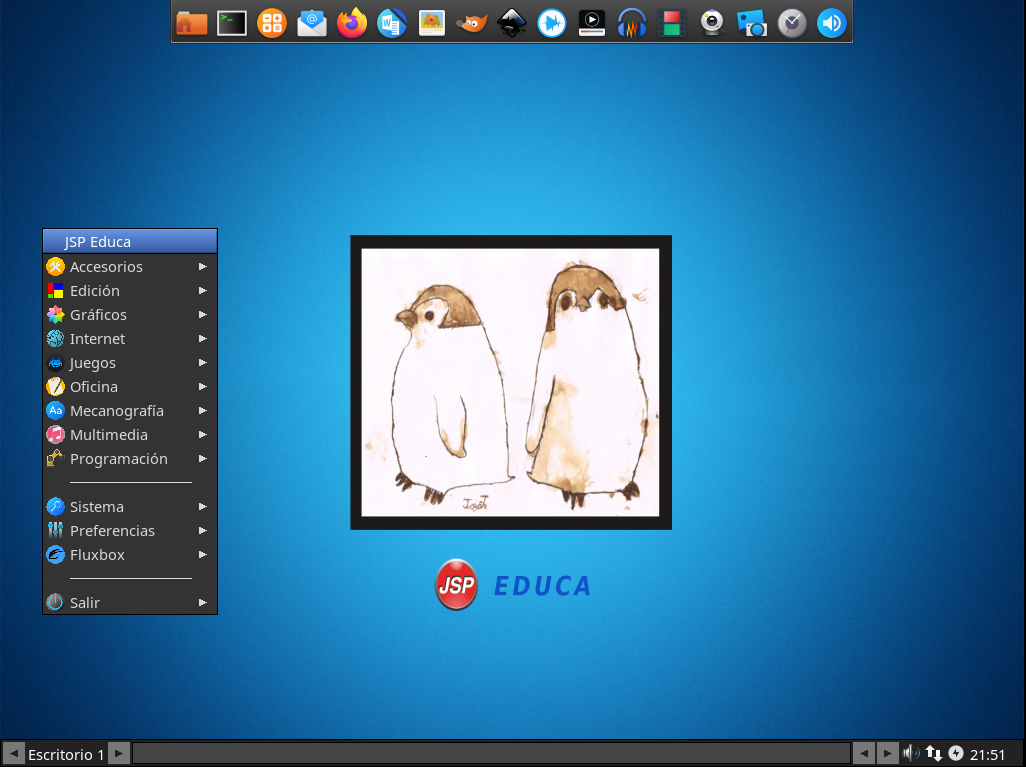Open the black video player icon
This screenshot has height=767, width=1026.
tap(592, 24)
